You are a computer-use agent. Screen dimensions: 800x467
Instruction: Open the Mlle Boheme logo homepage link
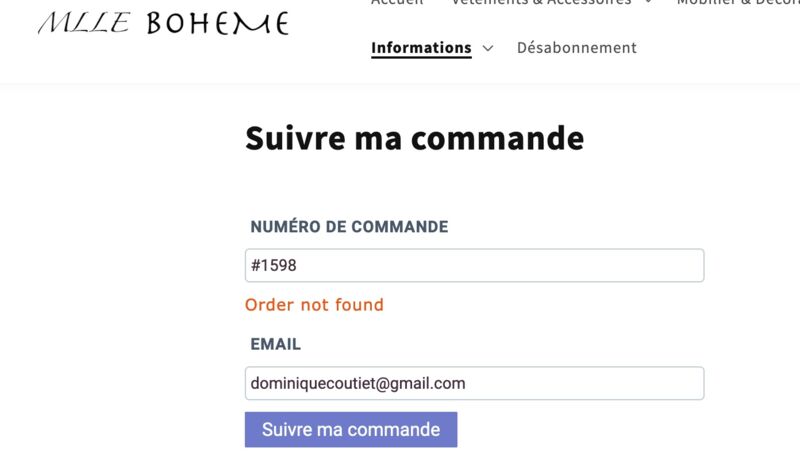click(164, 23)
